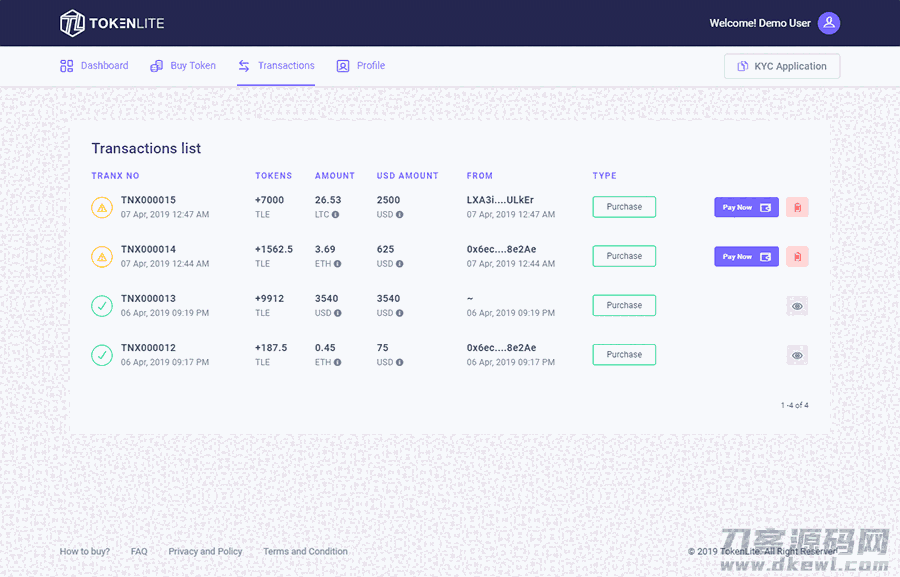
Task: Click the info icon beside LTC amount
Action: (335, 215)
